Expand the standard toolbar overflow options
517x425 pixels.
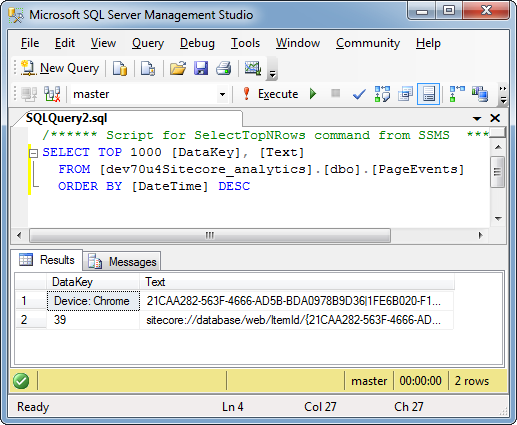pyautogui.click(x=272, y=69)
